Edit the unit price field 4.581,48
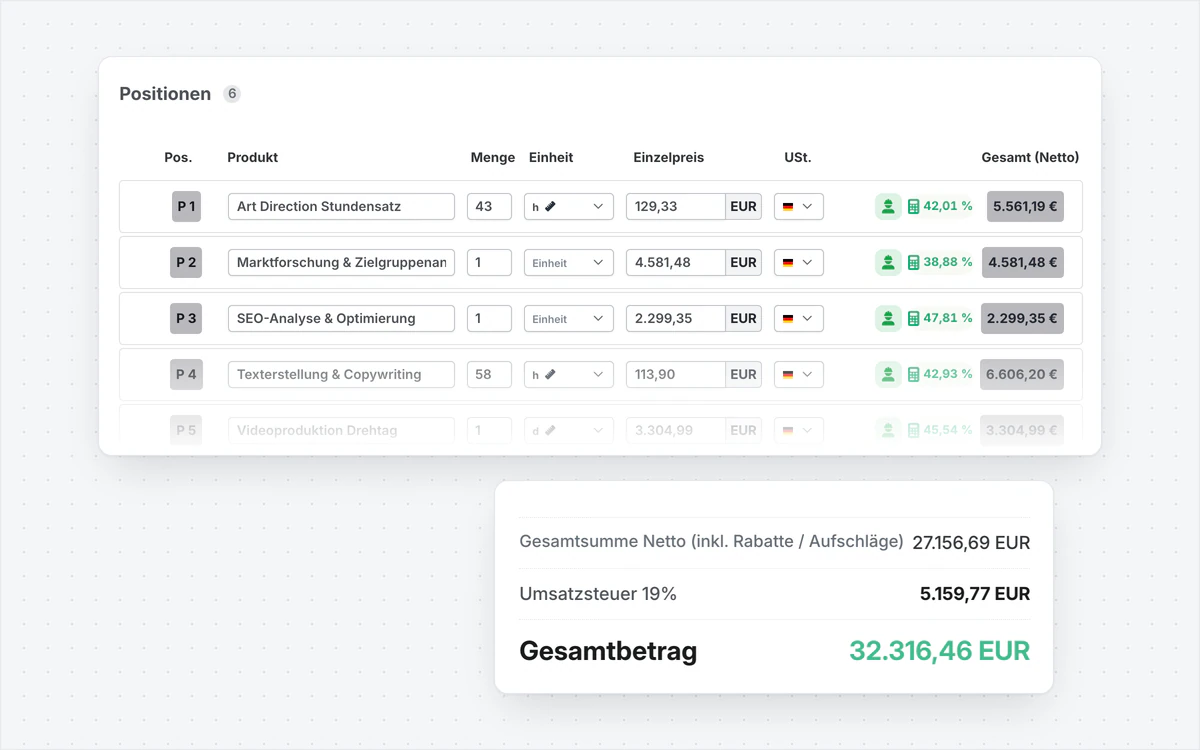This screenshot has height=750, width=1200. click(676, 262)
